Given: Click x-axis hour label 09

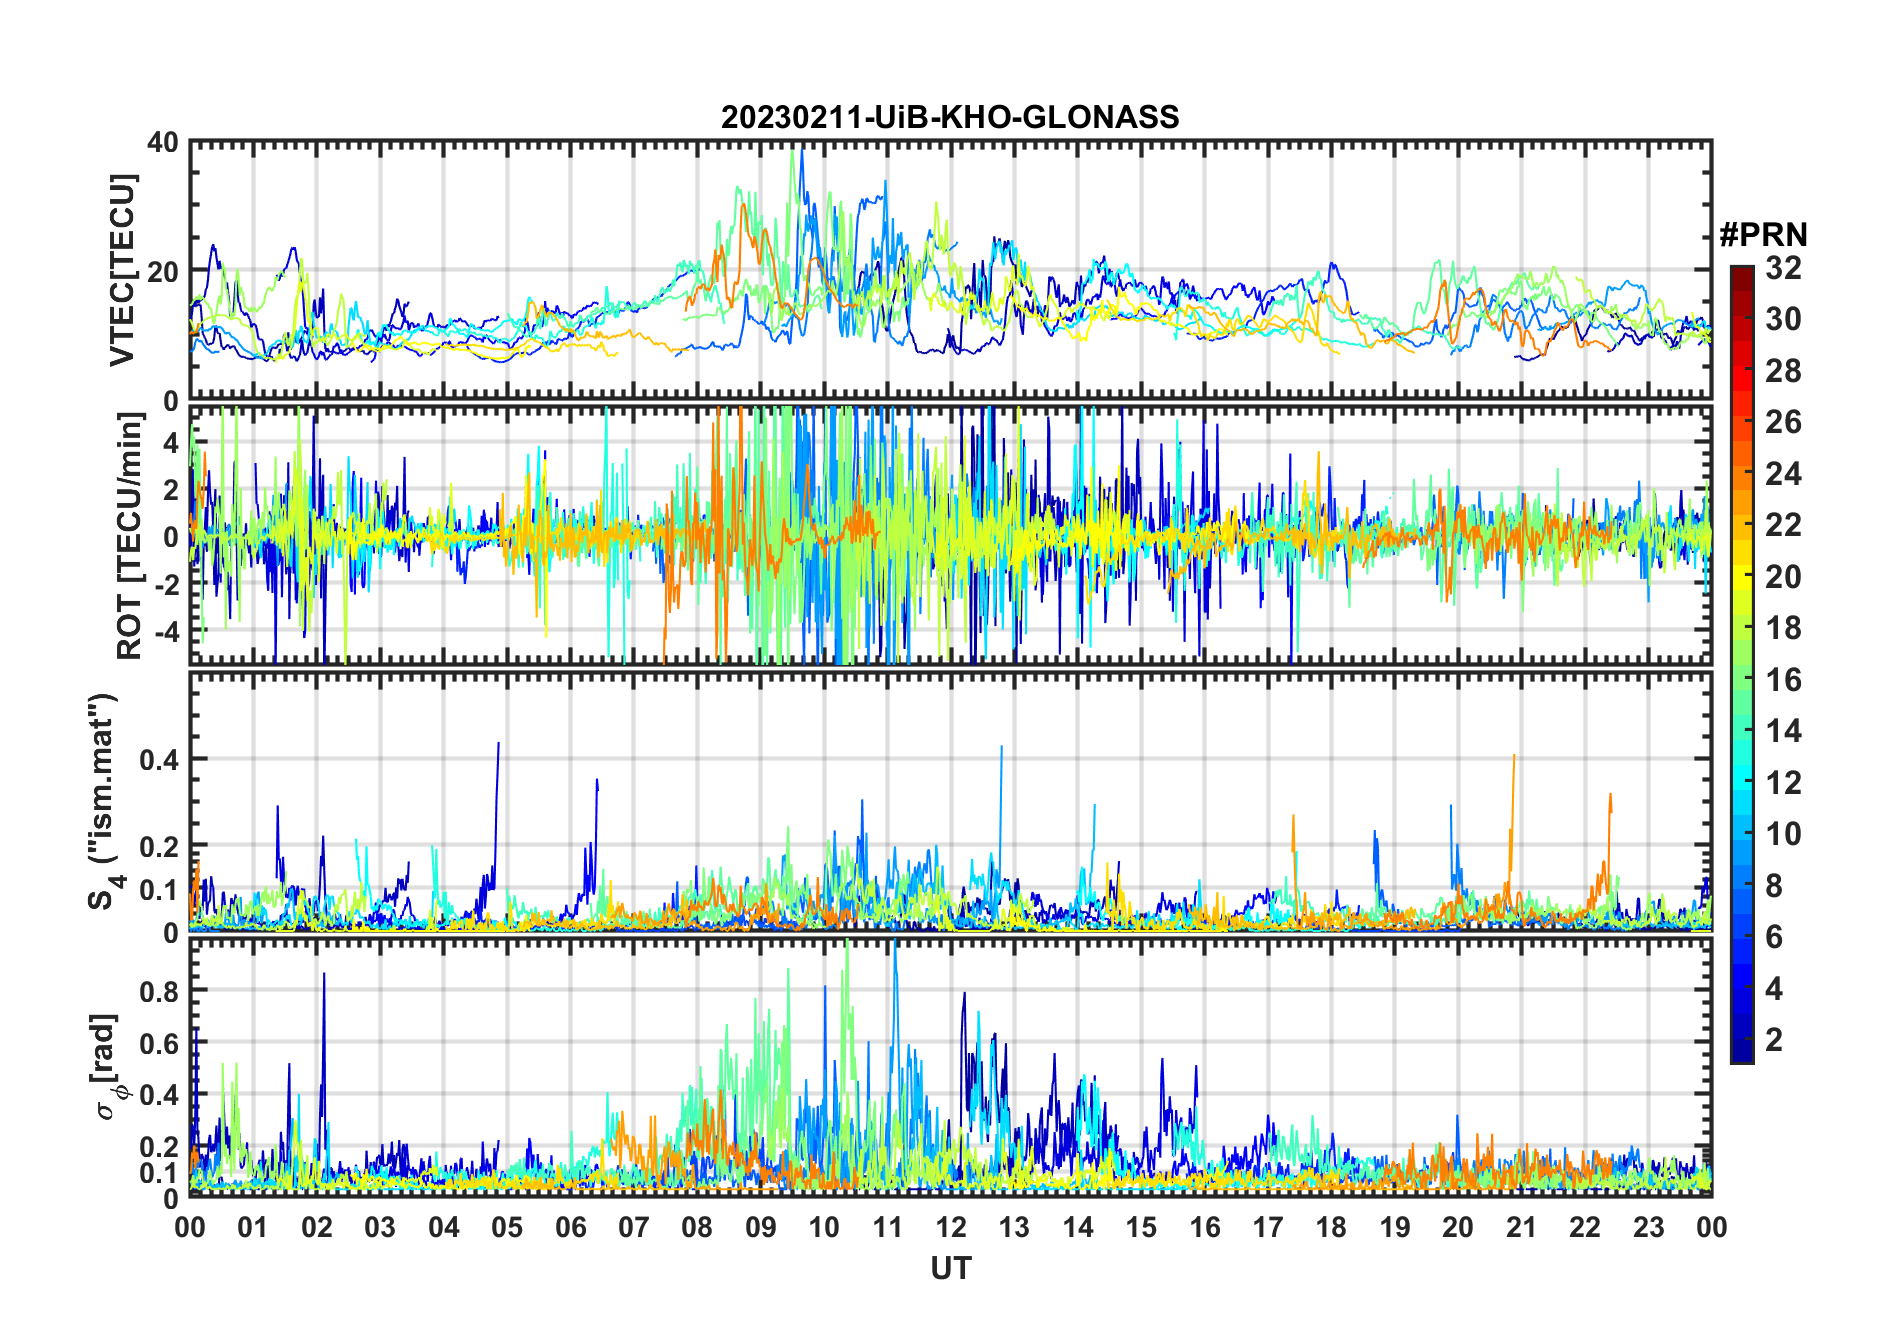Looking at the screenshot, I should coord(760,1227).
